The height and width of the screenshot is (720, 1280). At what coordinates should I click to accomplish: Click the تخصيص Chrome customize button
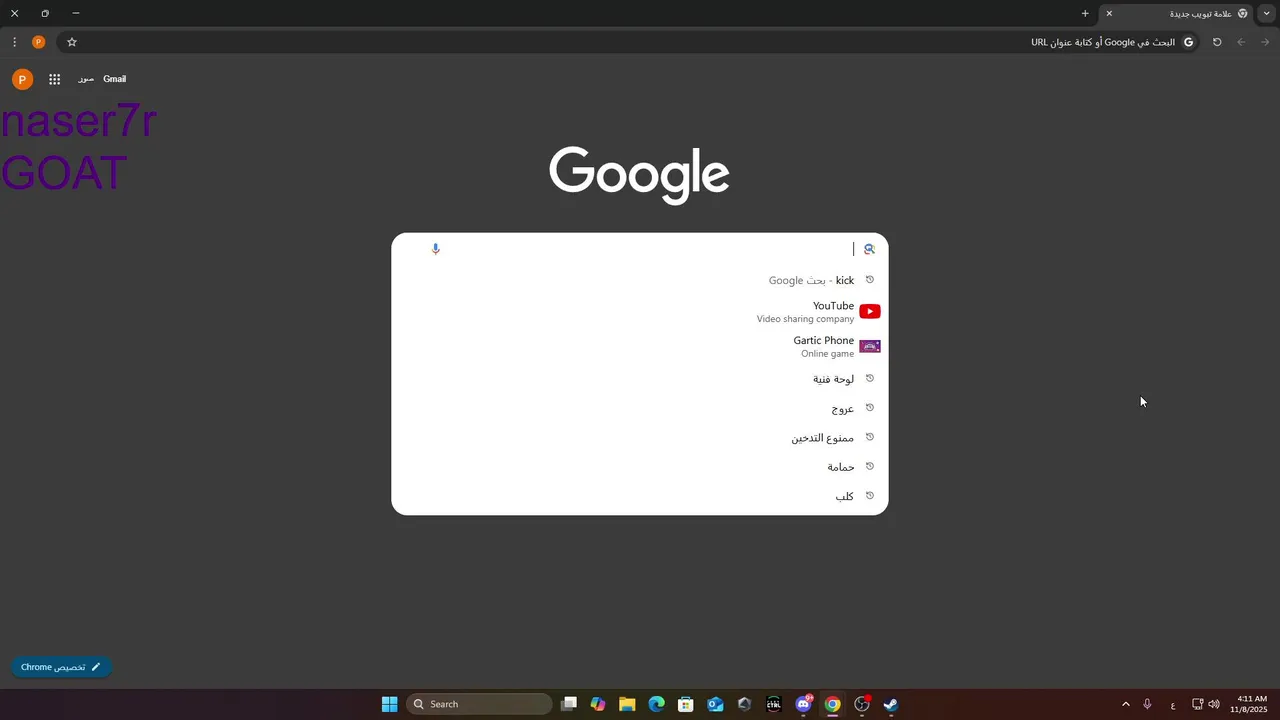pyautogui.click(x=61, y=667)
